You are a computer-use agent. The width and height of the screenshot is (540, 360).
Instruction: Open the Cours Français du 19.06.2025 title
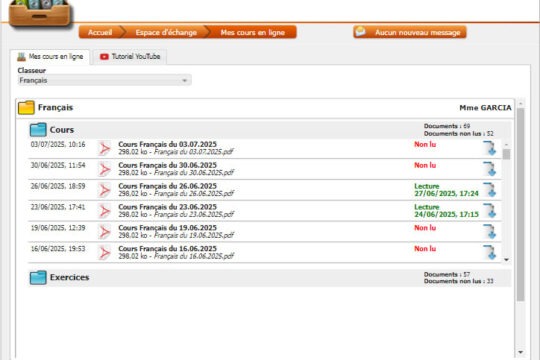167,228
